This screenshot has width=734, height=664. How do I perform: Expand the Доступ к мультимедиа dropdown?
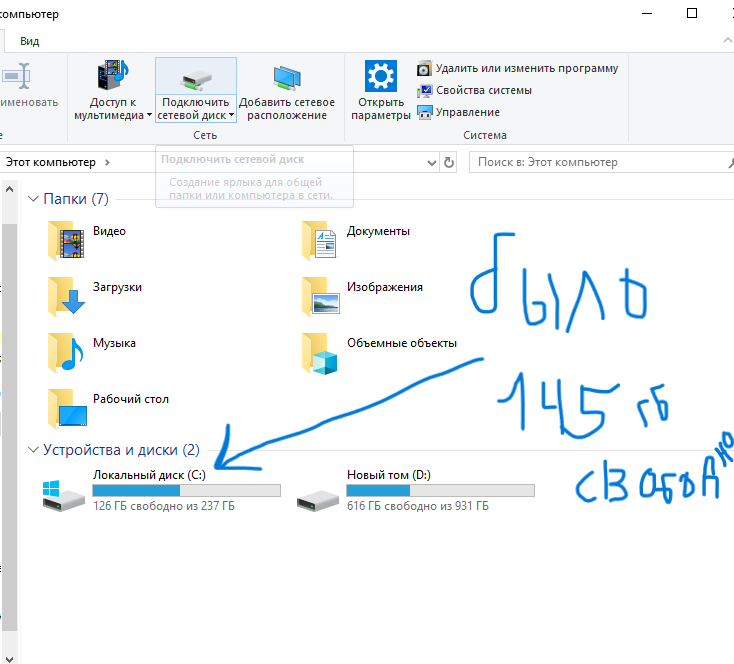point(150,115)
